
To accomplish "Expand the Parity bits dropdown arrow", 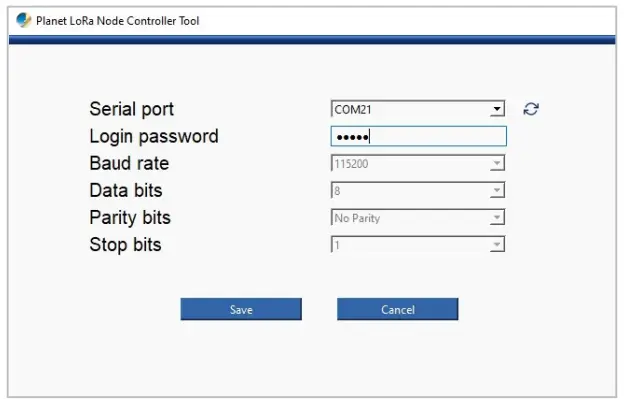I will click(497, 217).
